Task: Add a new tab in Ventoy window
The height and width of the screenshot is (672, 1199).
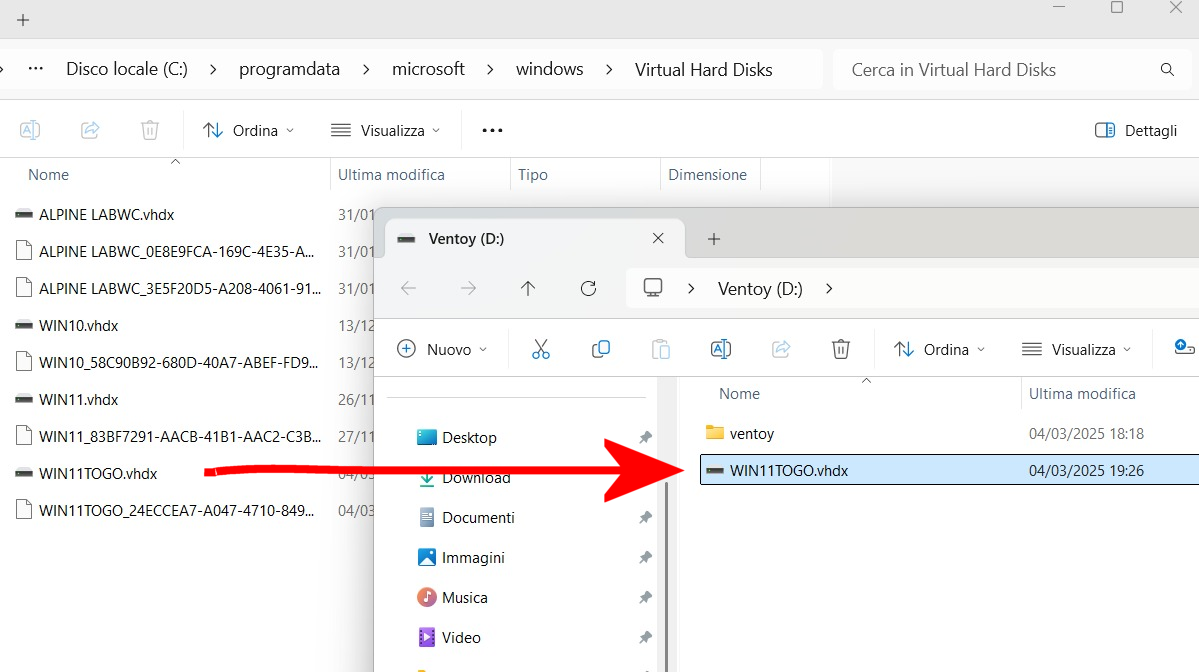Action: [x=713, y=239]
